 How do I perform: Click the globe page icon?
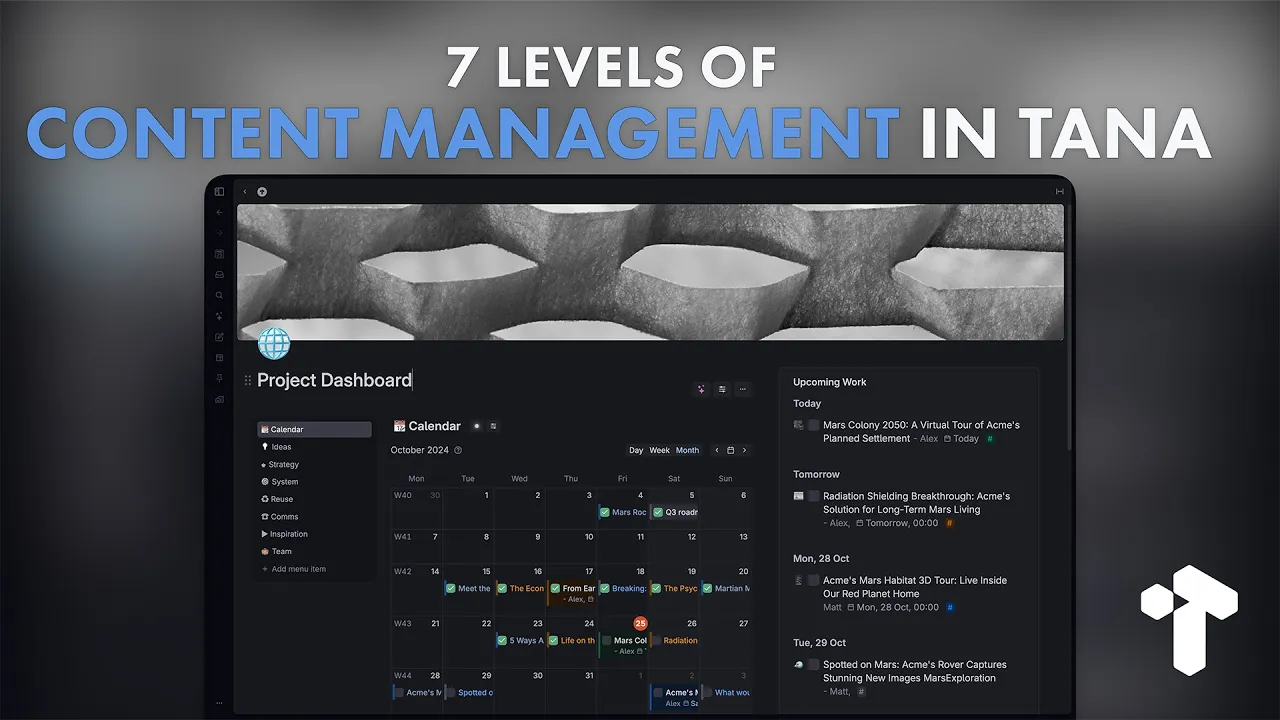point(273,343)
